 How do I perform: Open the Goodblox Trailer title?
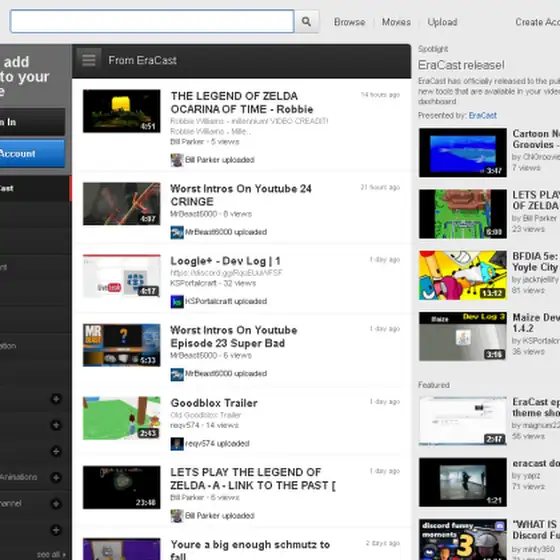pyautogui.click(x=214, y=403)
